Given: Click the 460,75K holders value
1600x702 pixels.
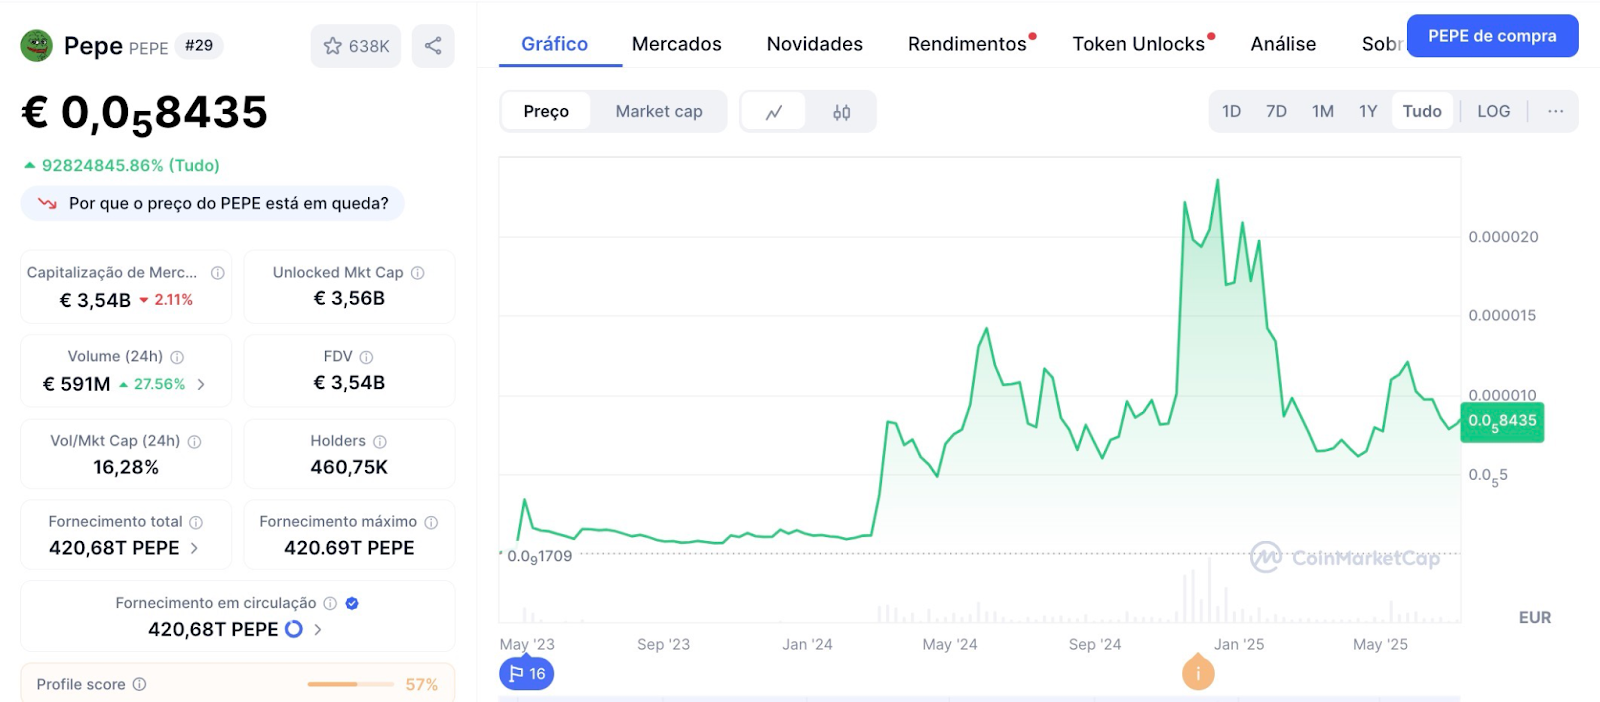Looking at the screenshot, I should (x=349, y=467).
